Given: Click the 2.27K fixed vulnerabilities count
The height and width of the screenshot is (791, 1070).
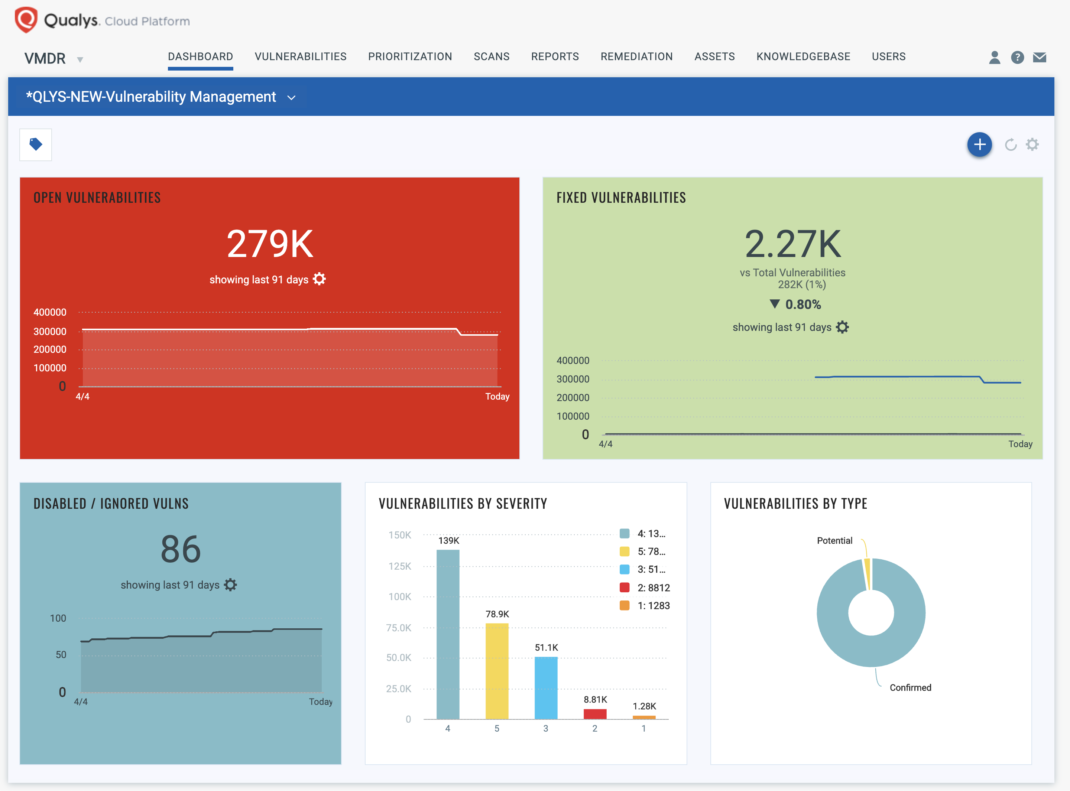Looking at the screenshot, I should tap(793, 244).
